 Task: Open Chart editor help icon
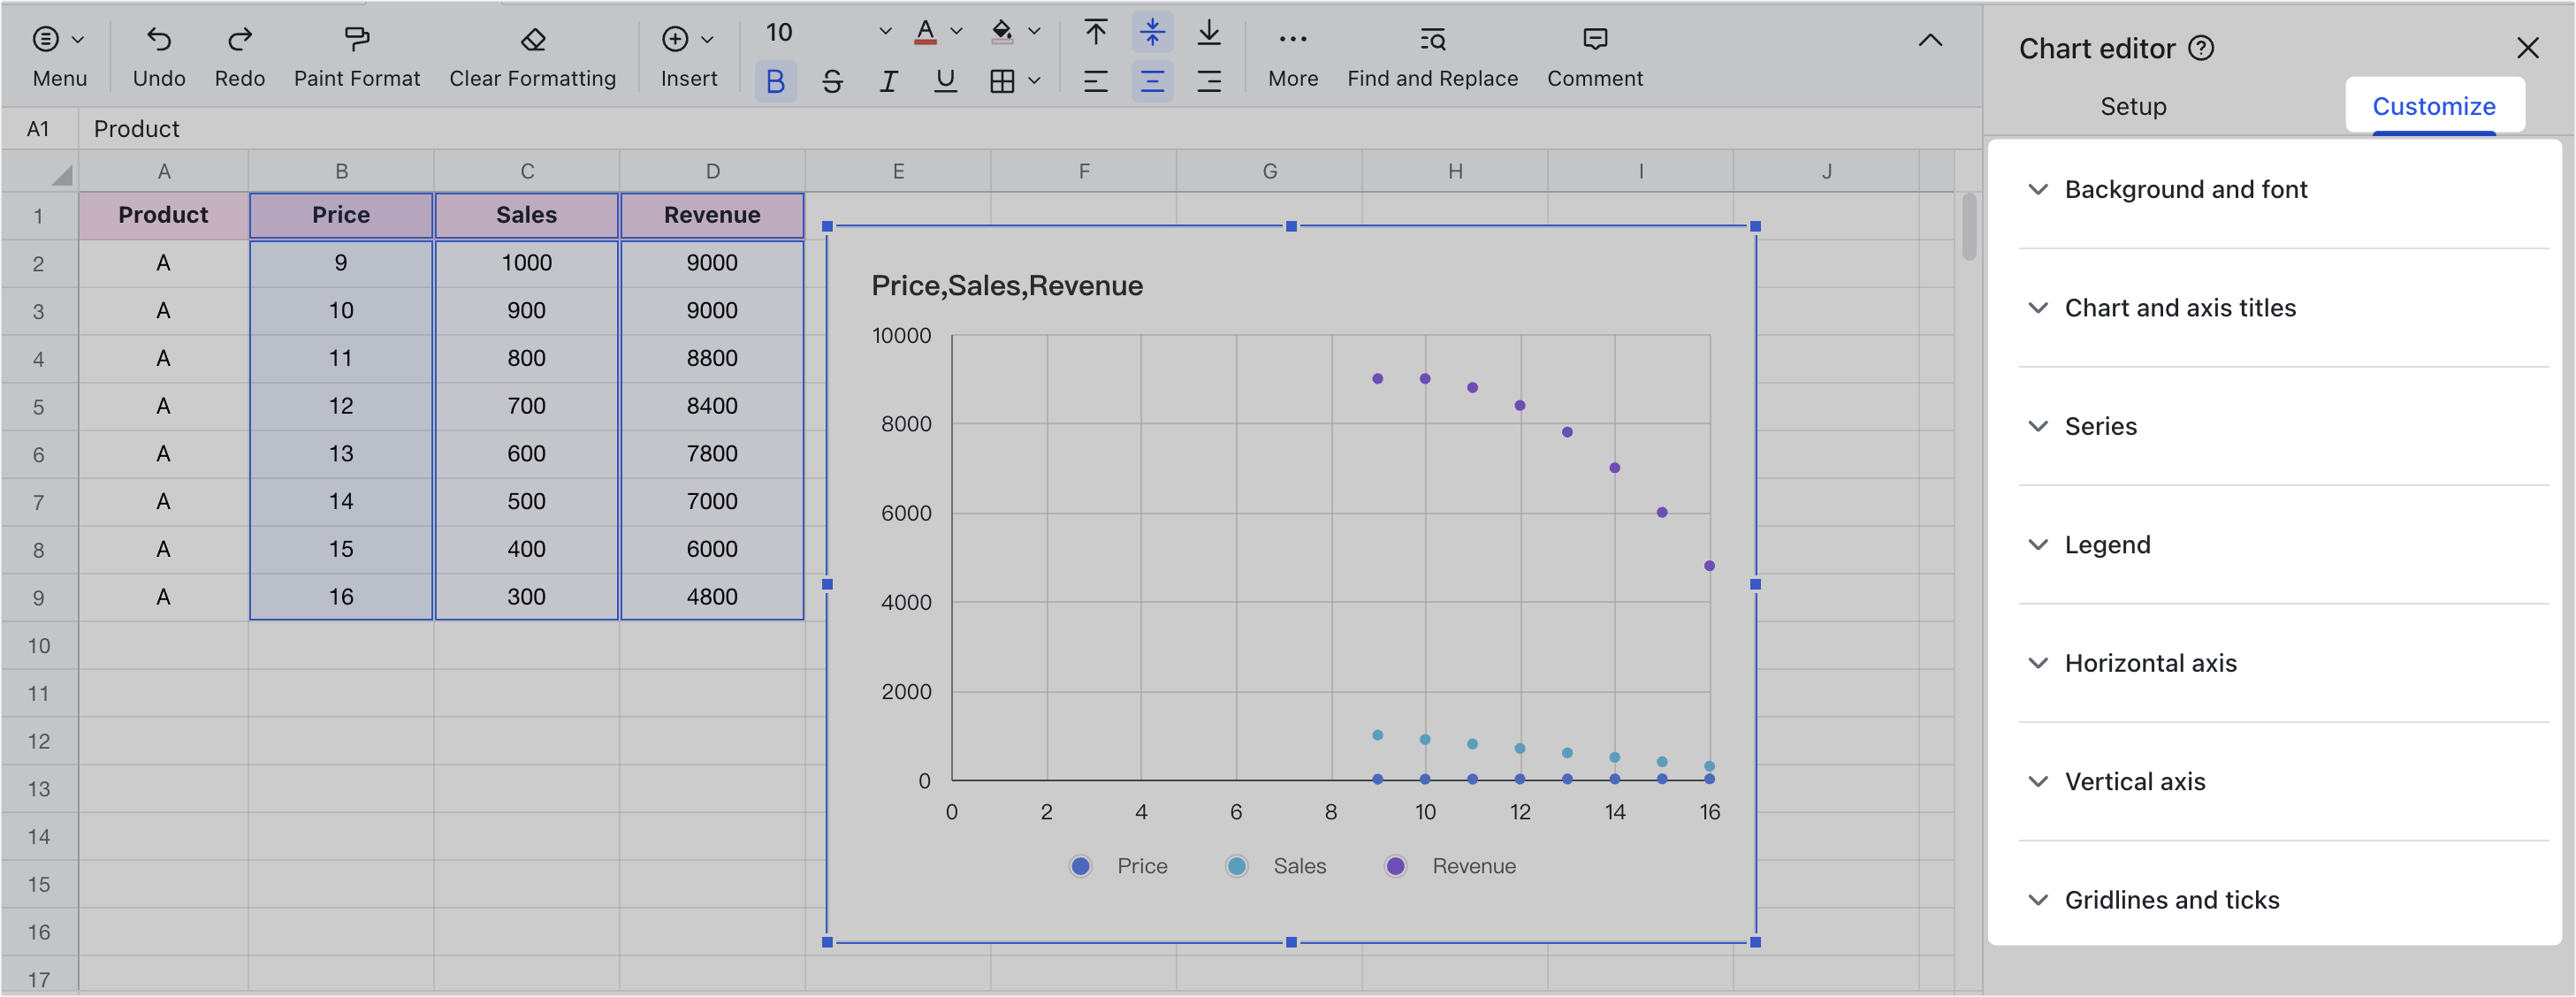[x=2201, y=48]
